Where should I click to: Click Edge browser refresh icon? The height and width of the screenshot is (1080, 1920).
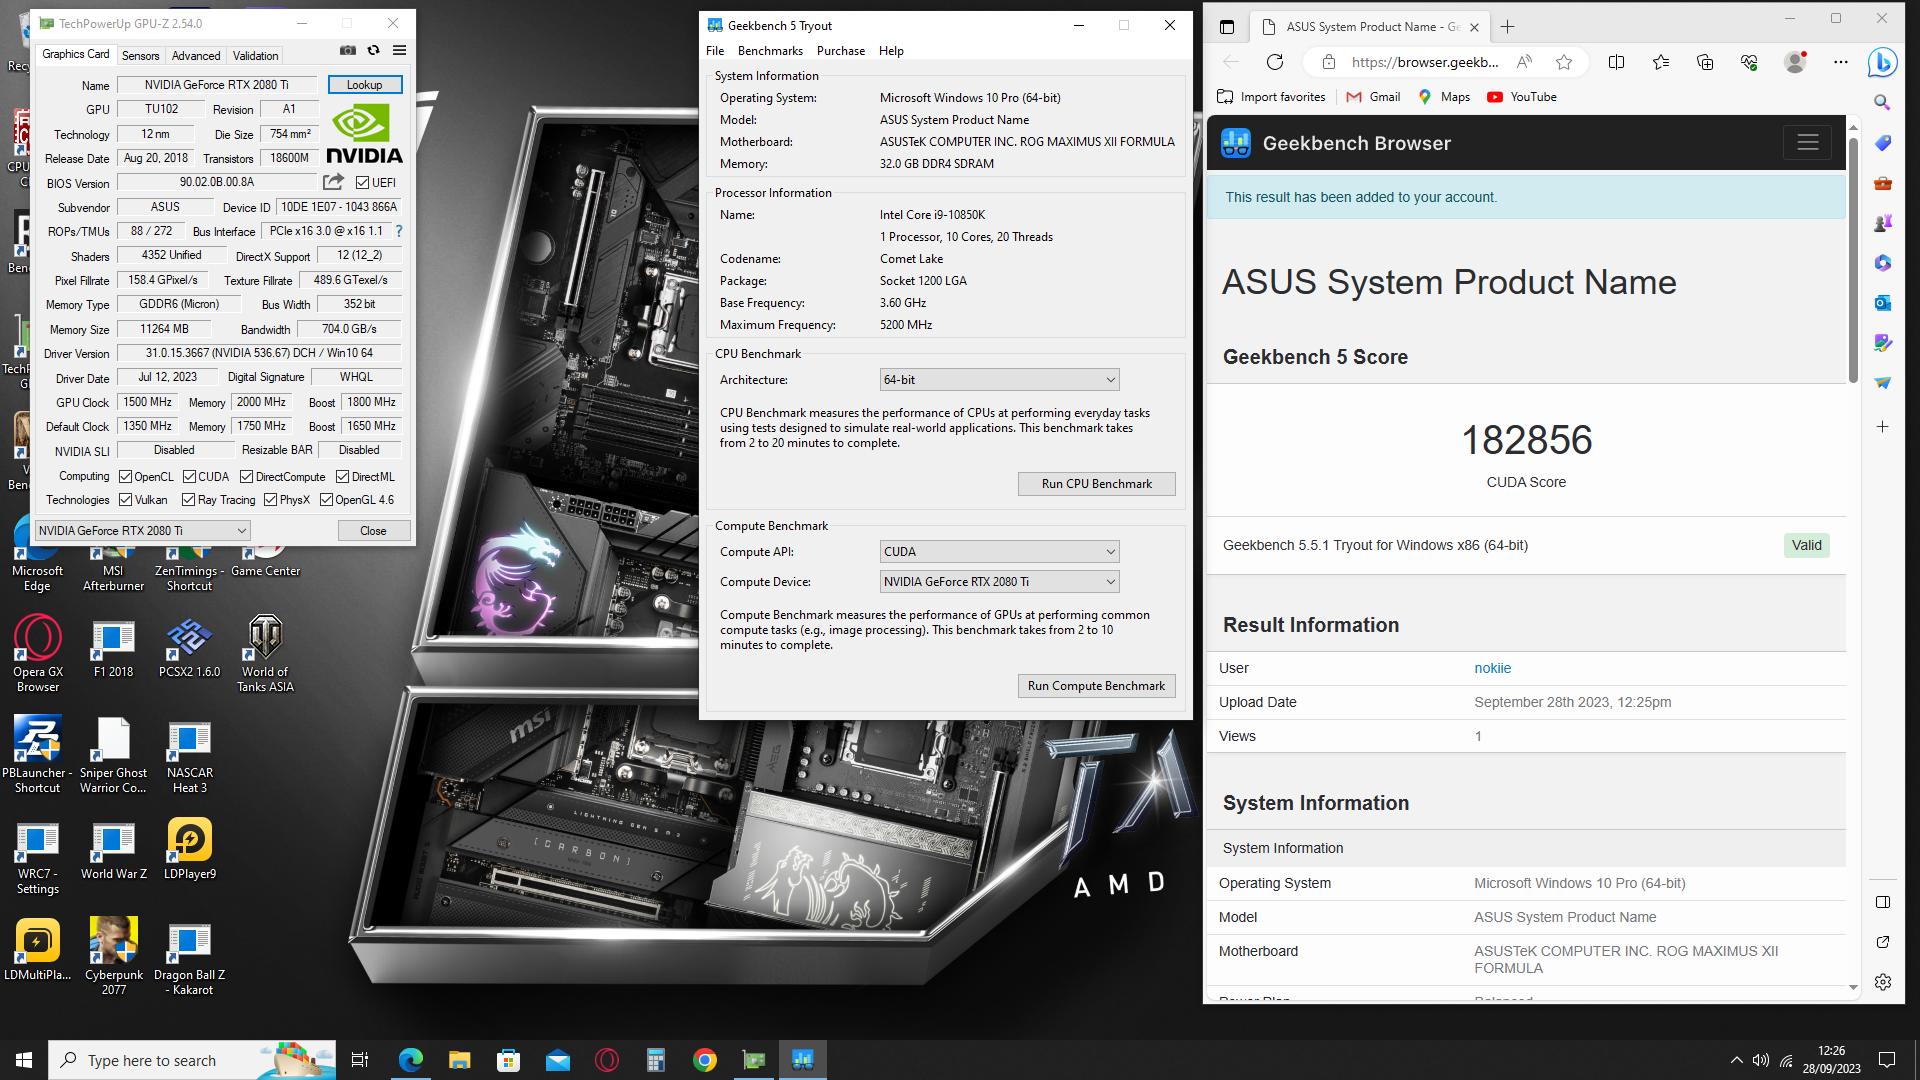pyautogui.click(x=1274, y=62)
